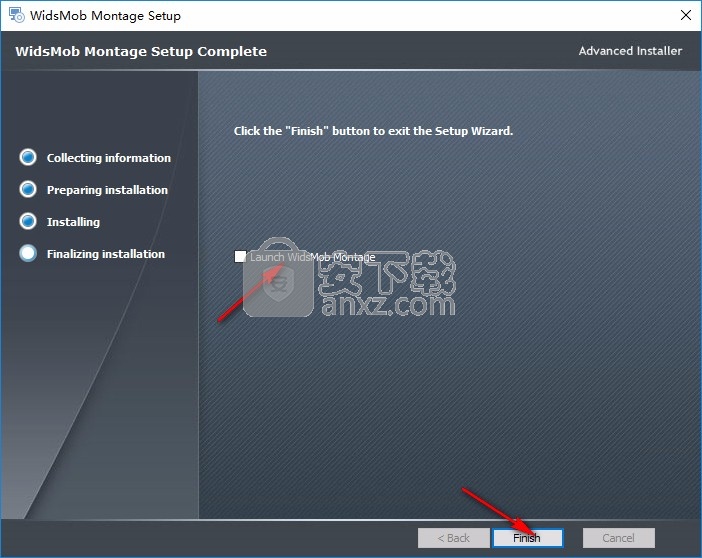Click the Finalizing installation step bullet
The height and width of the screenshot is (558, 702).
pyautogui.click(x=28, y=254)
